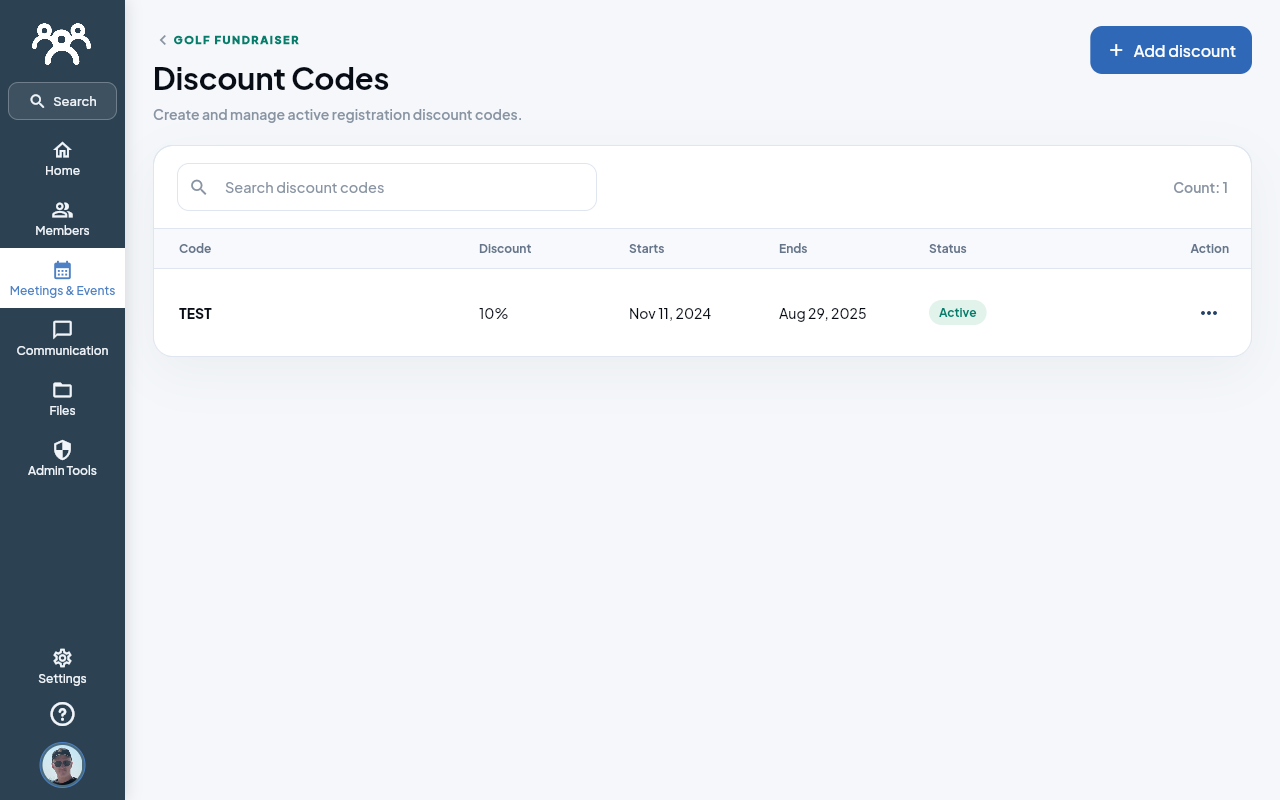The width and height of the screenshot is (1280, 800).
Task: Go back to Golf Fundraiser
Action: 229,40
